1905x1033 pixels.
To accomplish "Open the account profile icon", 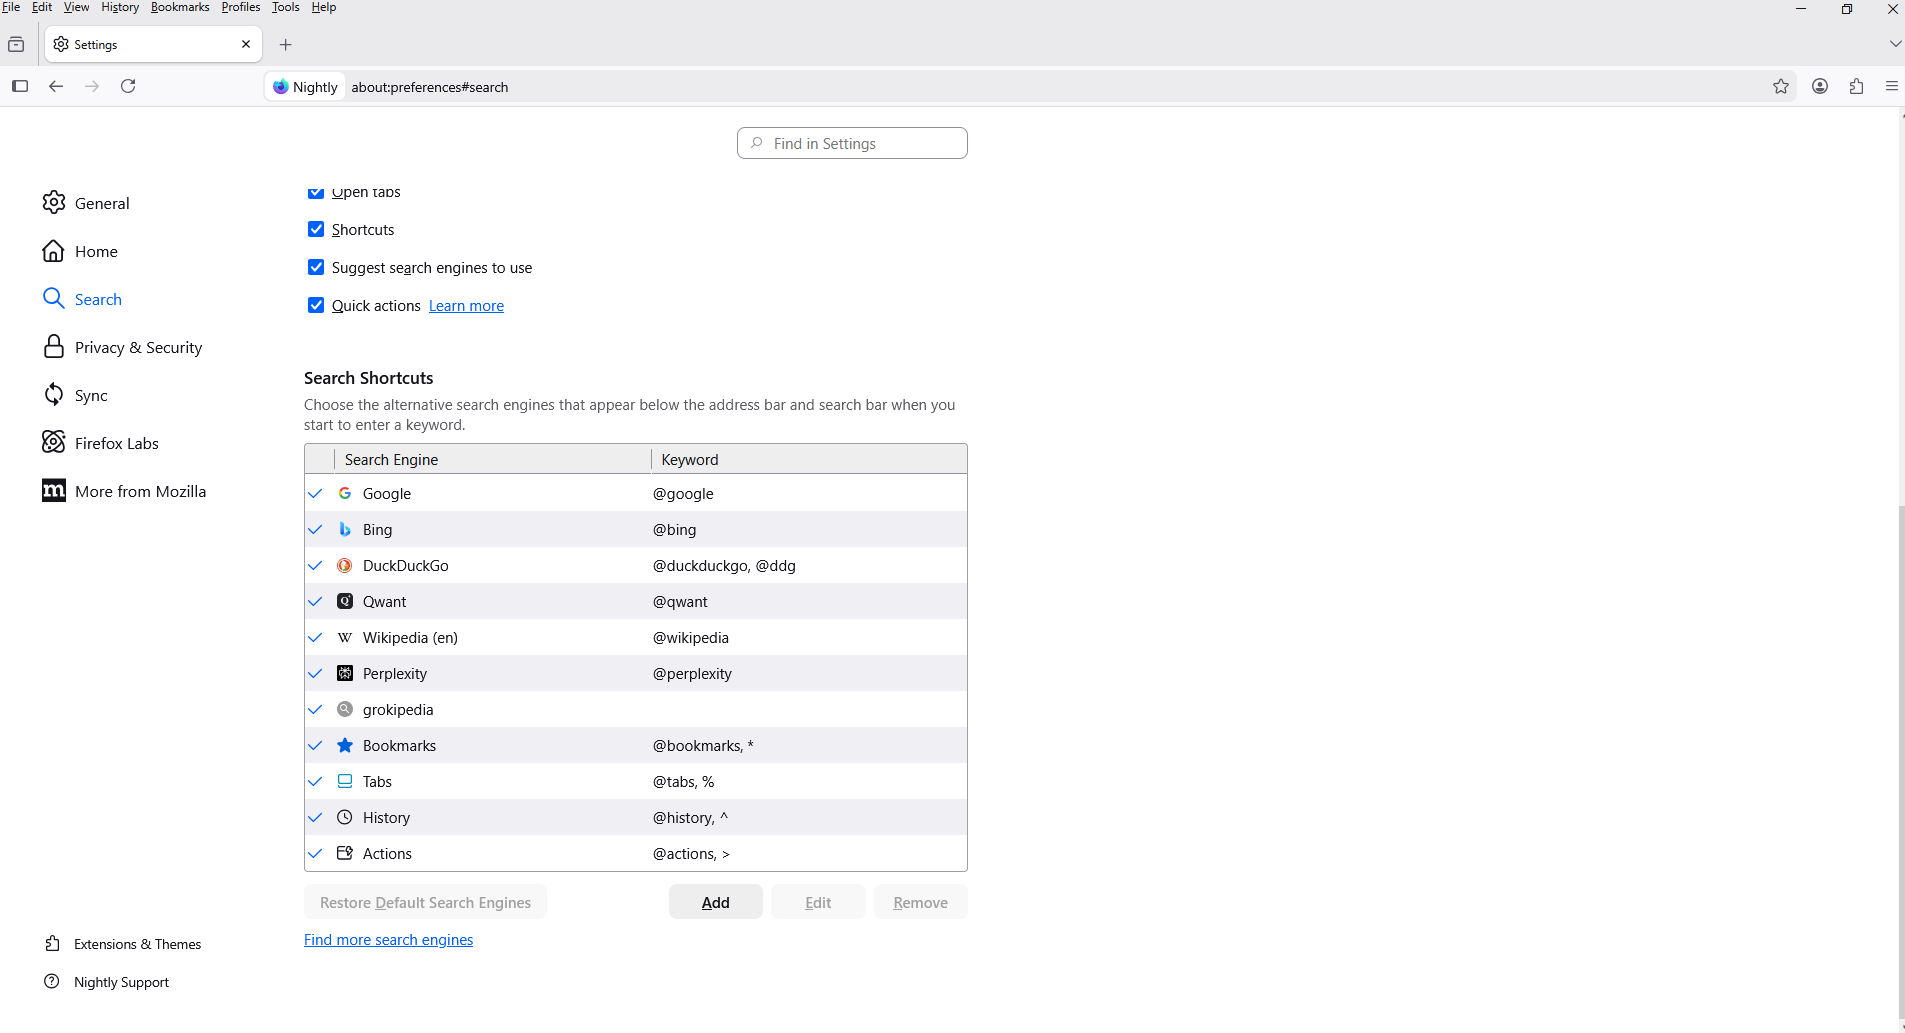I will (x=1820, y=87).
